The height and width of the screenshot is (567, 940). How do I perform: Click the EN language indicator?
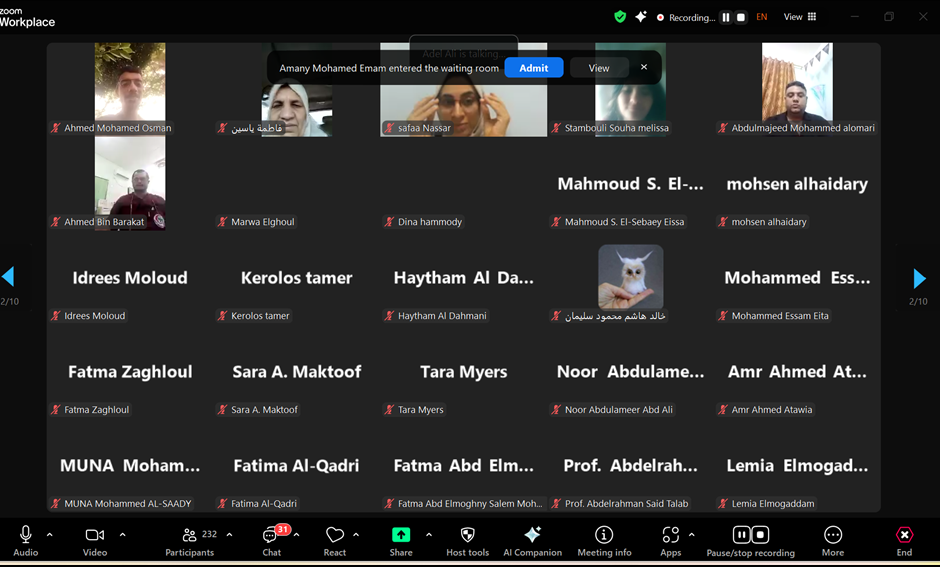pos(761,17)
